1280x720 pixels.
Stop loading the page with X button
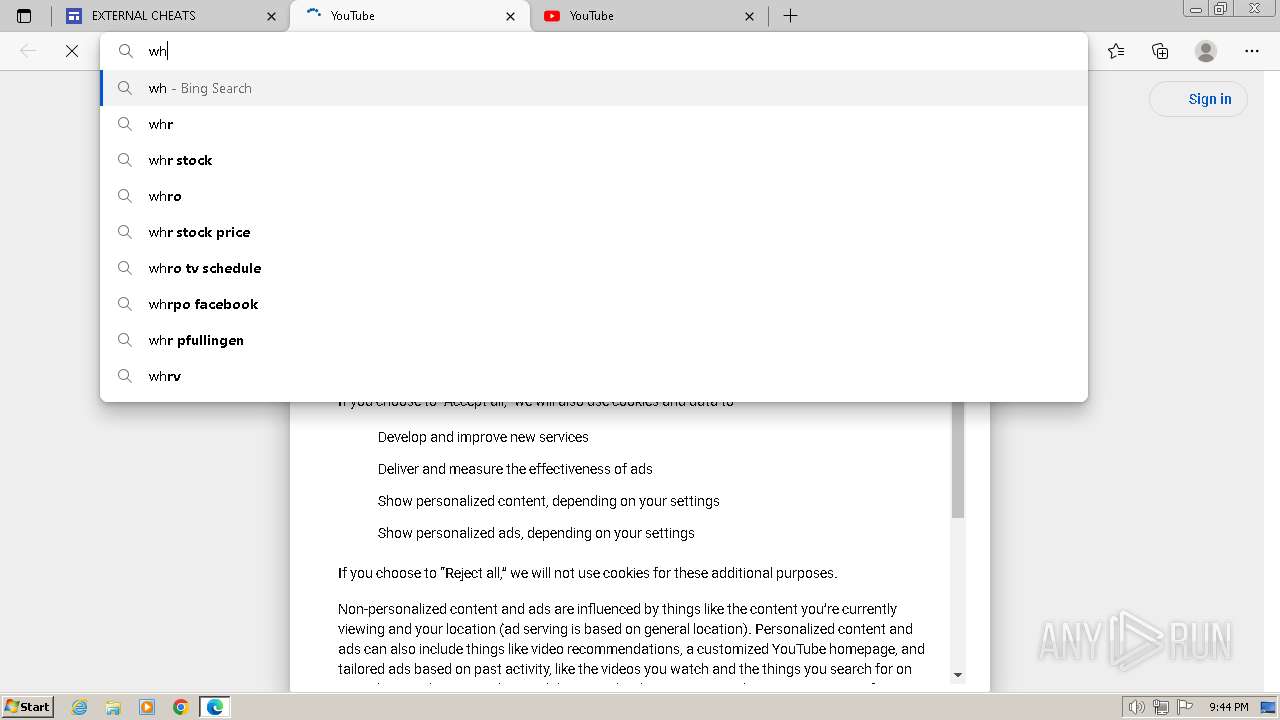72,50
